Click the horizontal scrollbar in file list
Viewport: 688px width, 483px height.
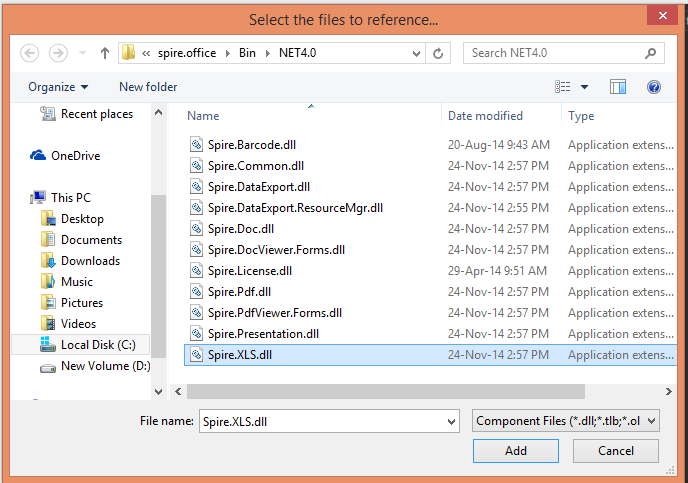pos(400,390)
